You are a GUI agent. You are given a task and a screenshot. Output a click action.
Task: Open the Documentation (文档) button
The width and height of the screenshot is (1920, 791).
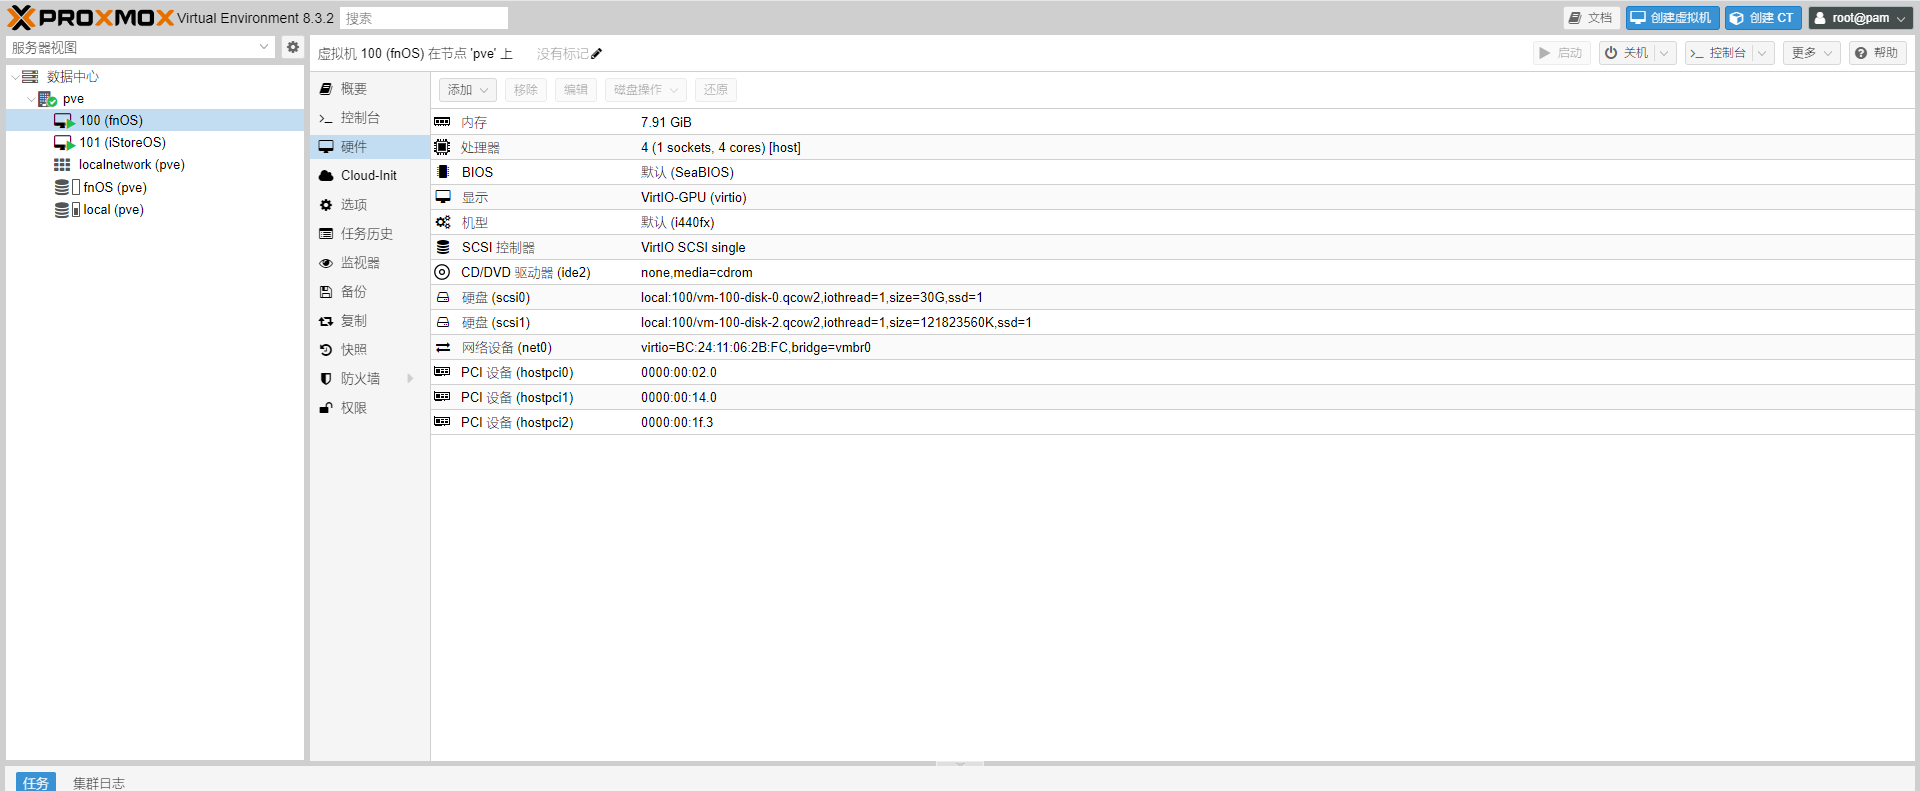1592,18
